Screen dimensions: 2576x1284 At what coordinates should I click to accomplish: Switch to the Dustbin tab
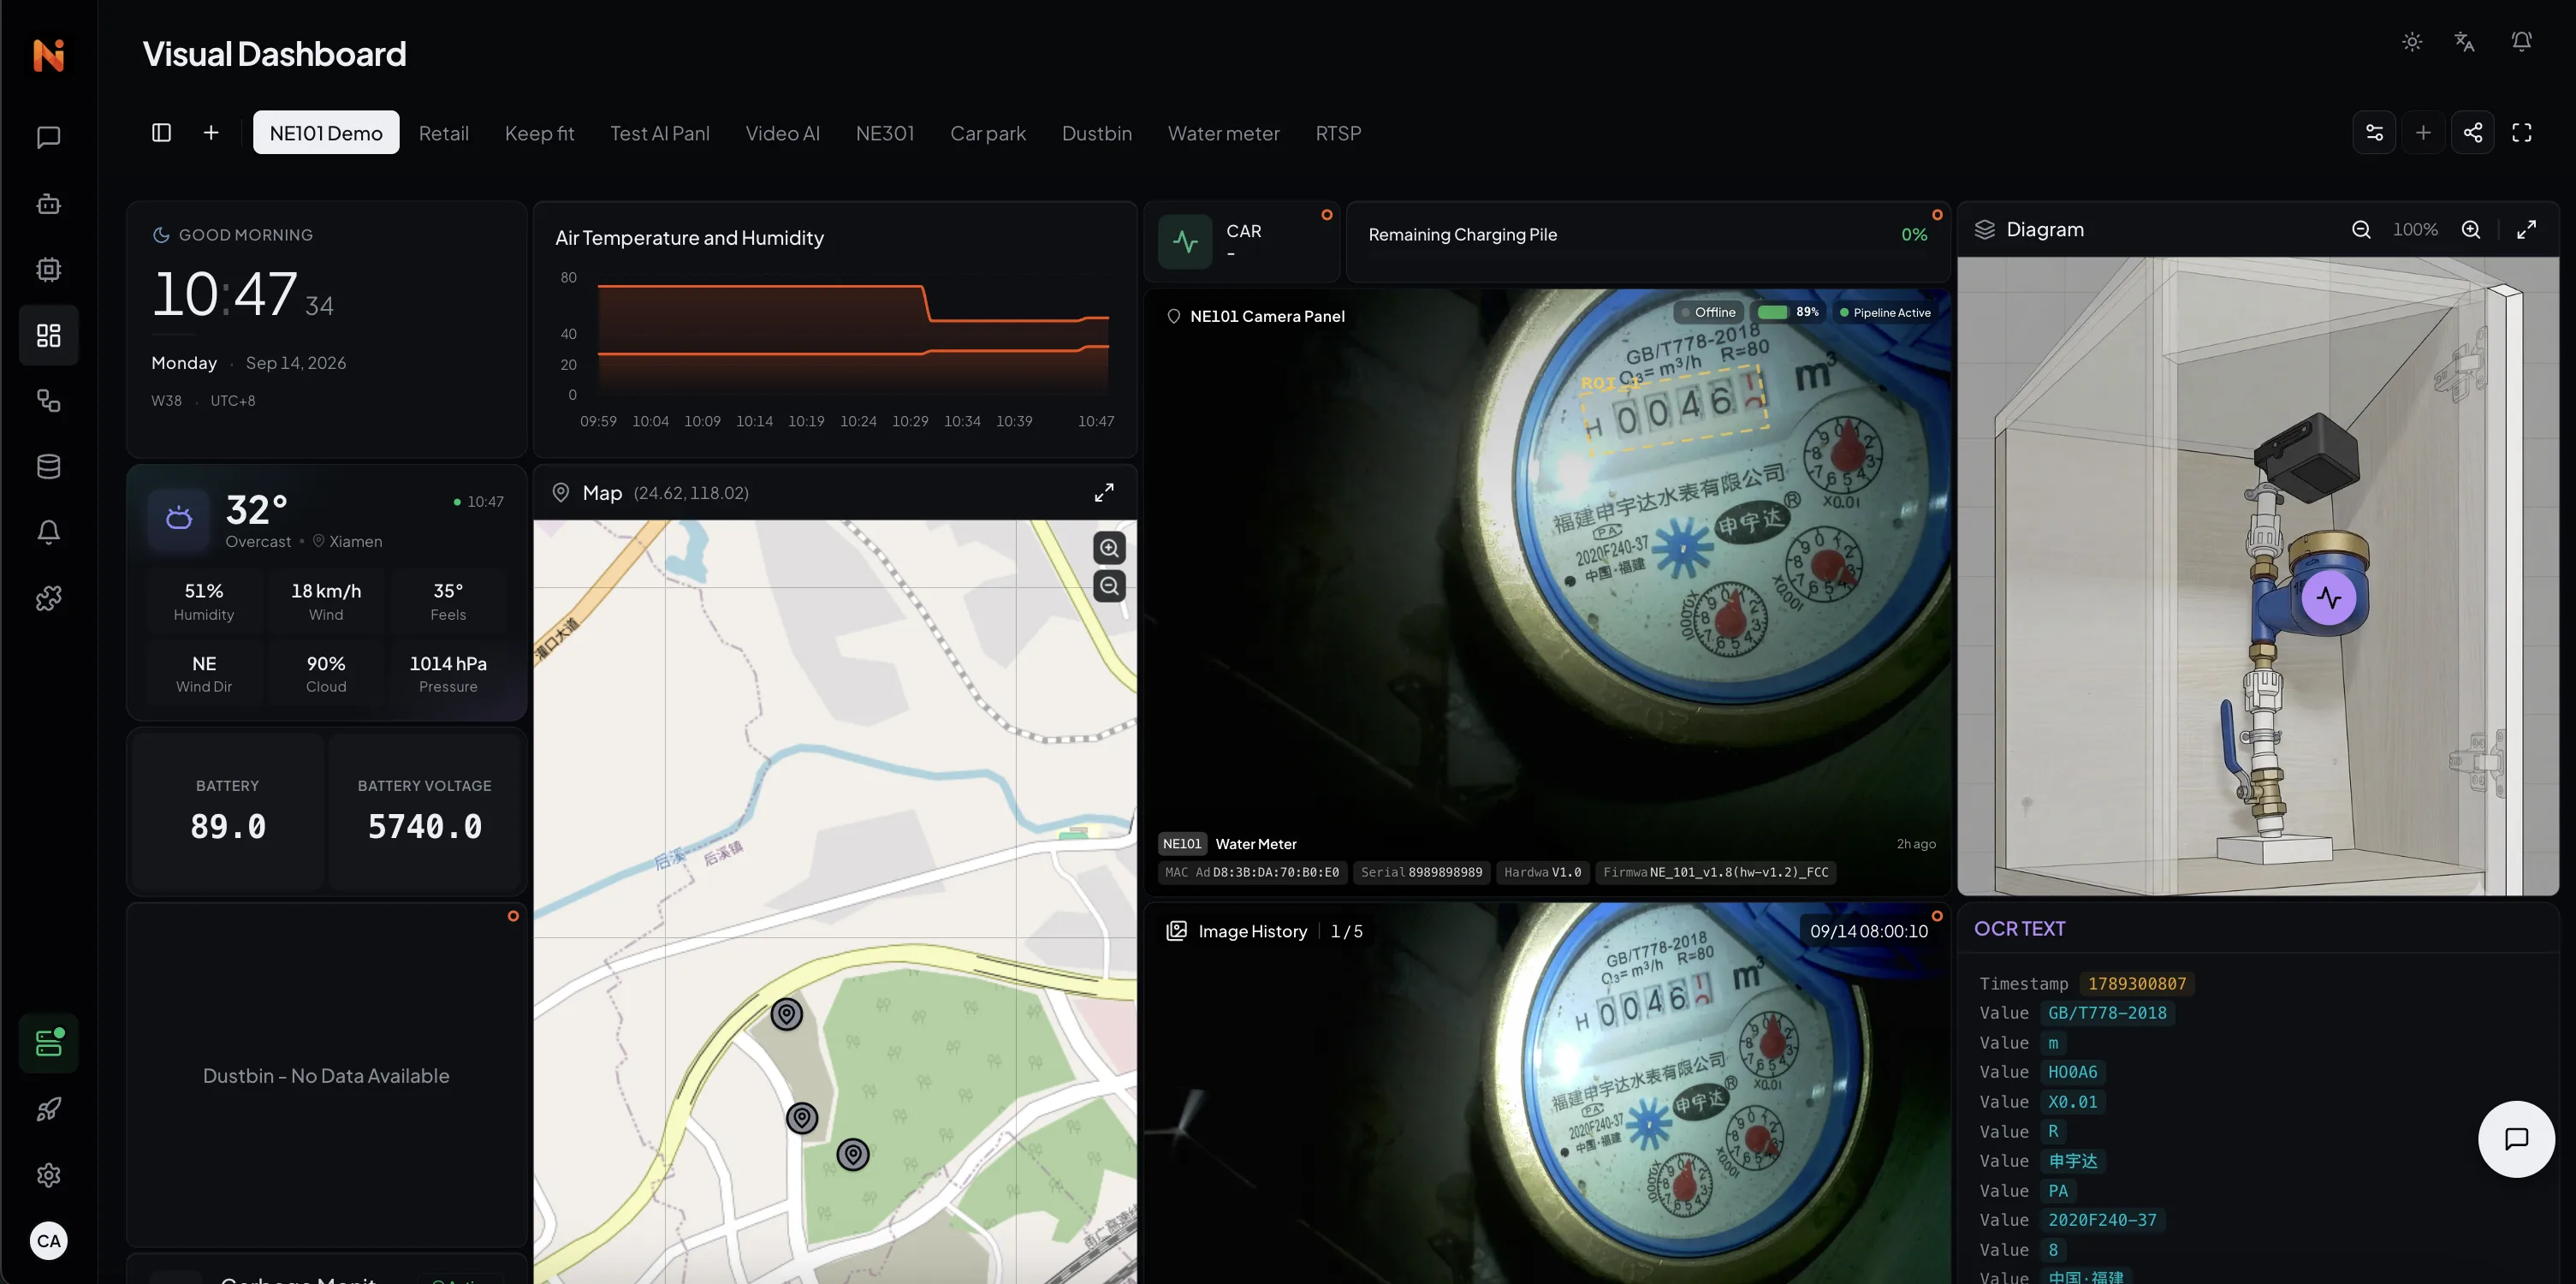click(x=1097, y=132)
